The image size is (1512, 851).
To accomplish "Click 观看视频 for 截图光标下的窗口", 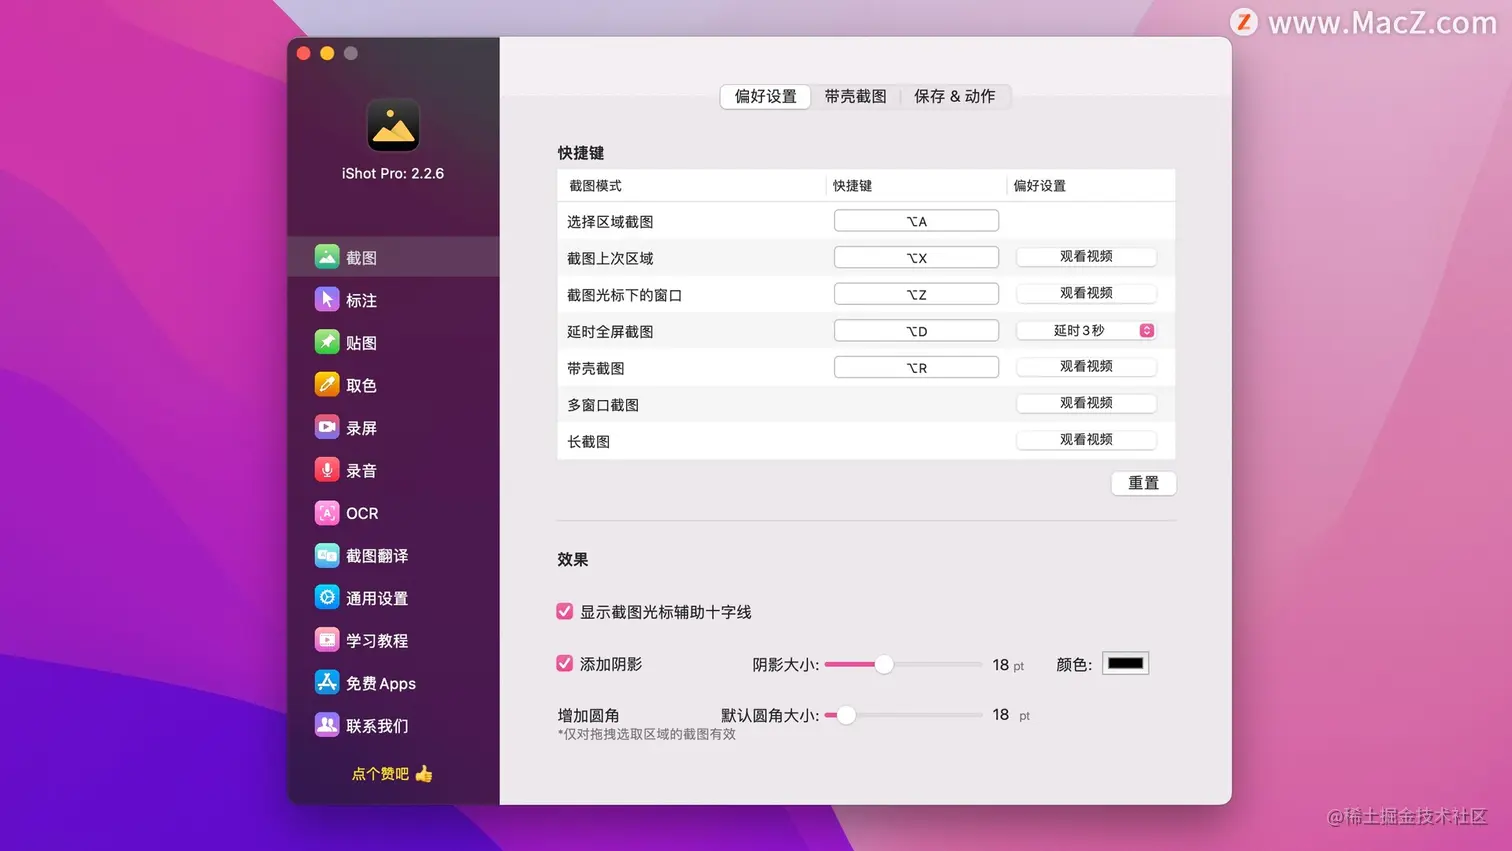I will (1086, 293).
